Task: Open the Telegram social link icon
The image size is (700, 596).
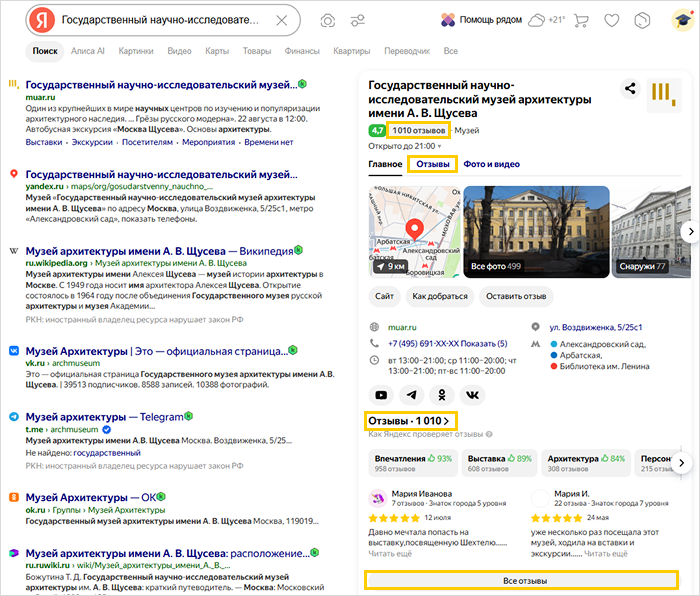Action: point(412,395)
